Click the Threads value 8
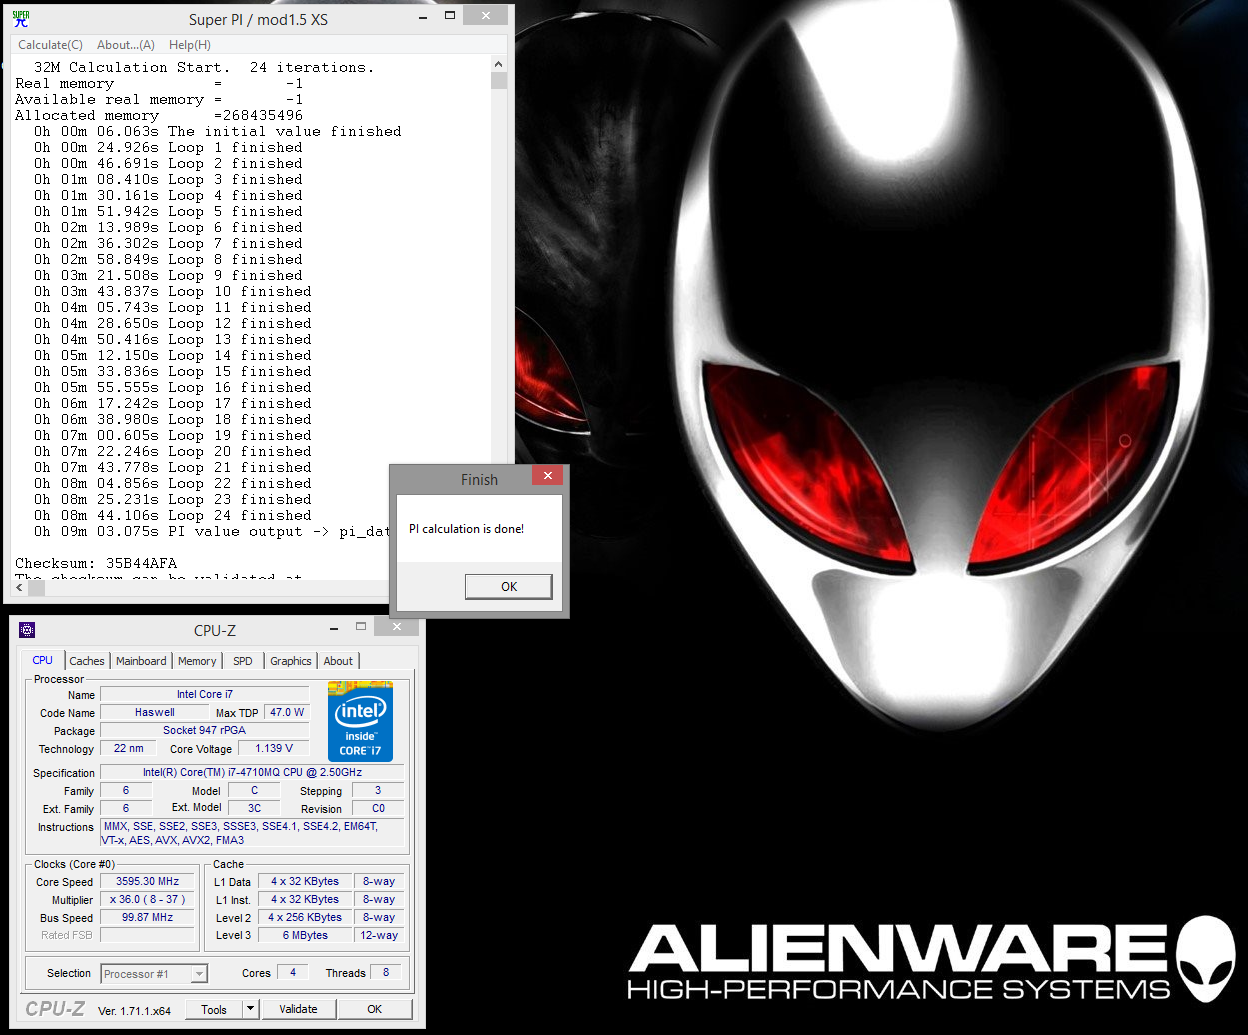 pos(386,972)
